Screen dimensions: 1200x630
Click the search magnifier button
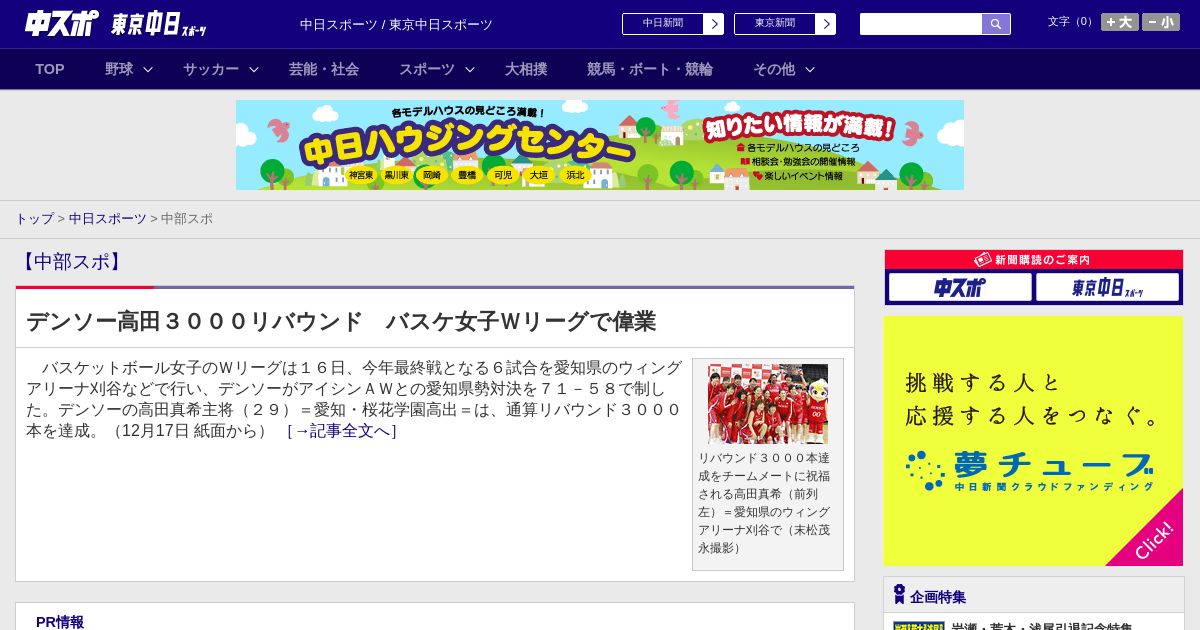point(996,24)
